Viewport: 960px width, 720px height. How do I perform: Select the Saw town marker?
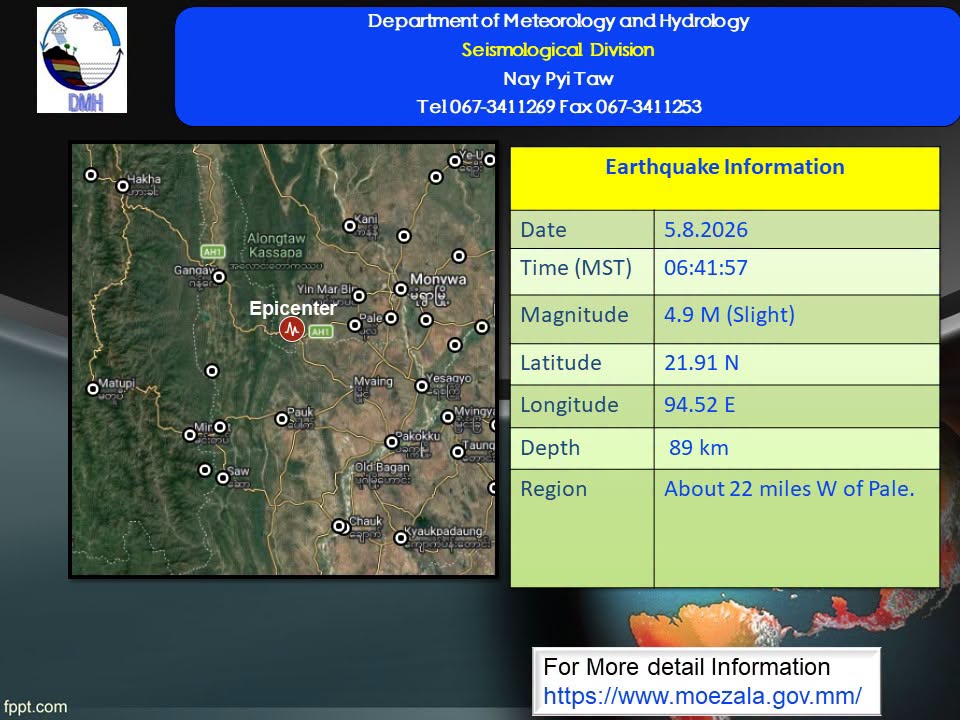tap(223, 478)
